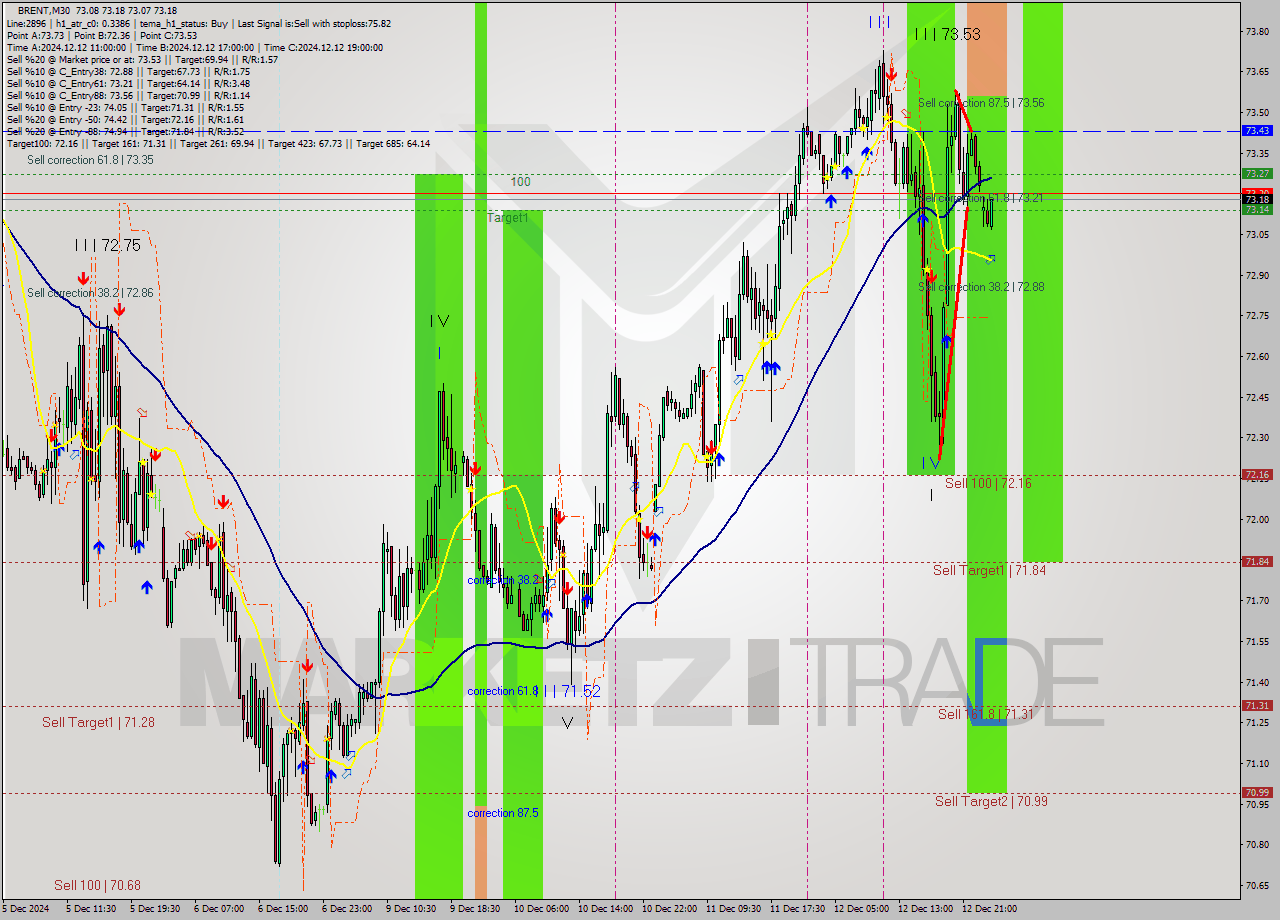
Task: Click the '12 Dec 21:00' time axis label
Action: point(989,909)
